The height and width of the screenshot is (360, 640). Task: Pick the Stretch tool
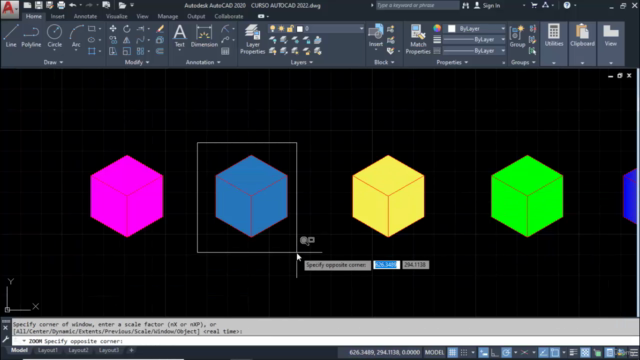pos(113,51)
